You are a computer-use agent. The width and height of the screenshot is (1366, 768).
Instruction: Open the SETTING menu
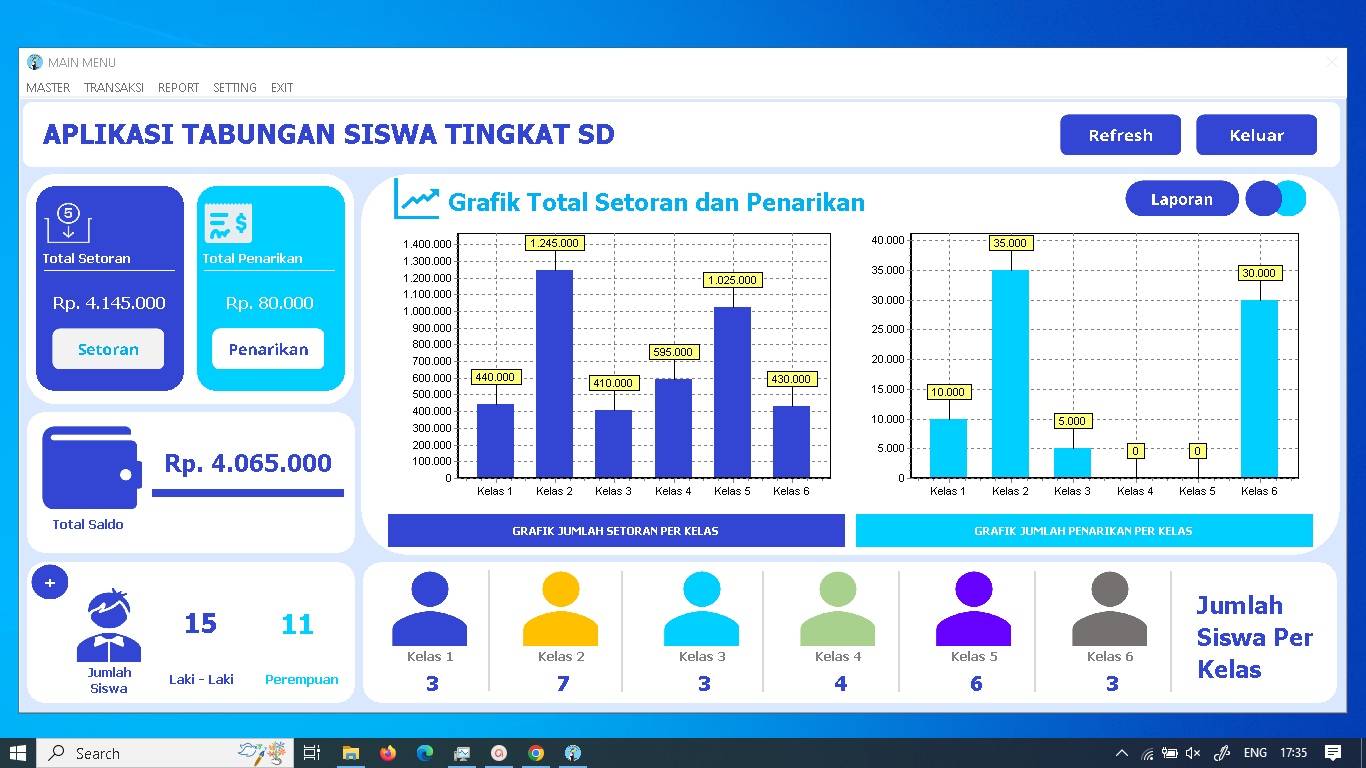[x=234, y=88]
